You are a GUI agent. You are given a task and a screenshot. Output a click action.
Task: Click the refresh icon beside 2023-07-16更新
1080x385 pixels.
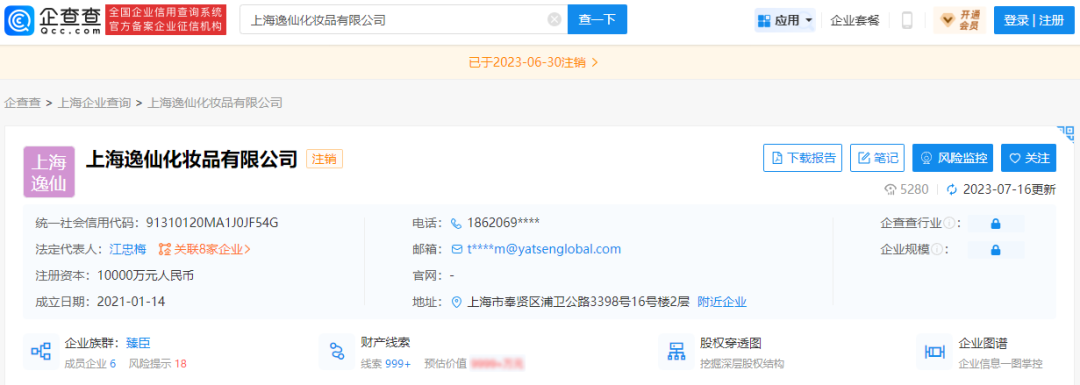coord(953,189)
